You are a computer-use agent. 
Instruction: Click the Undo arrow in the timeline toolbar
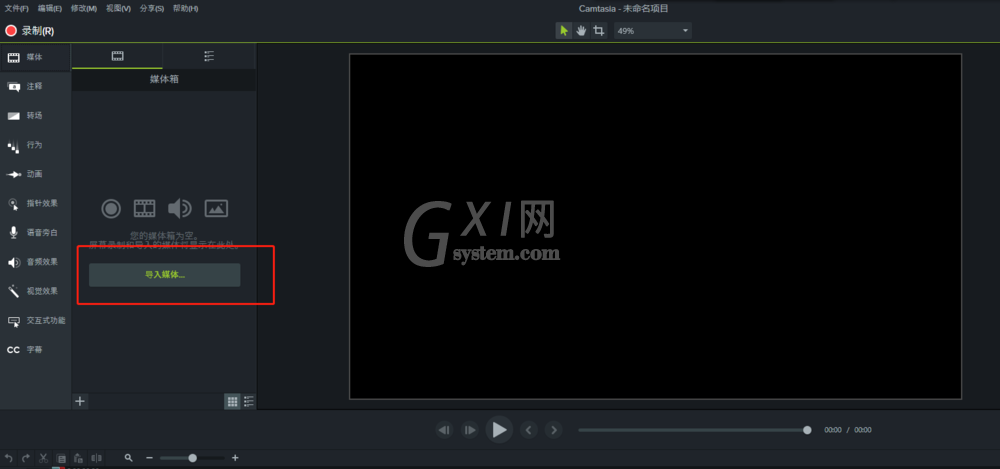pyautogui.click(x=8, y=458)
